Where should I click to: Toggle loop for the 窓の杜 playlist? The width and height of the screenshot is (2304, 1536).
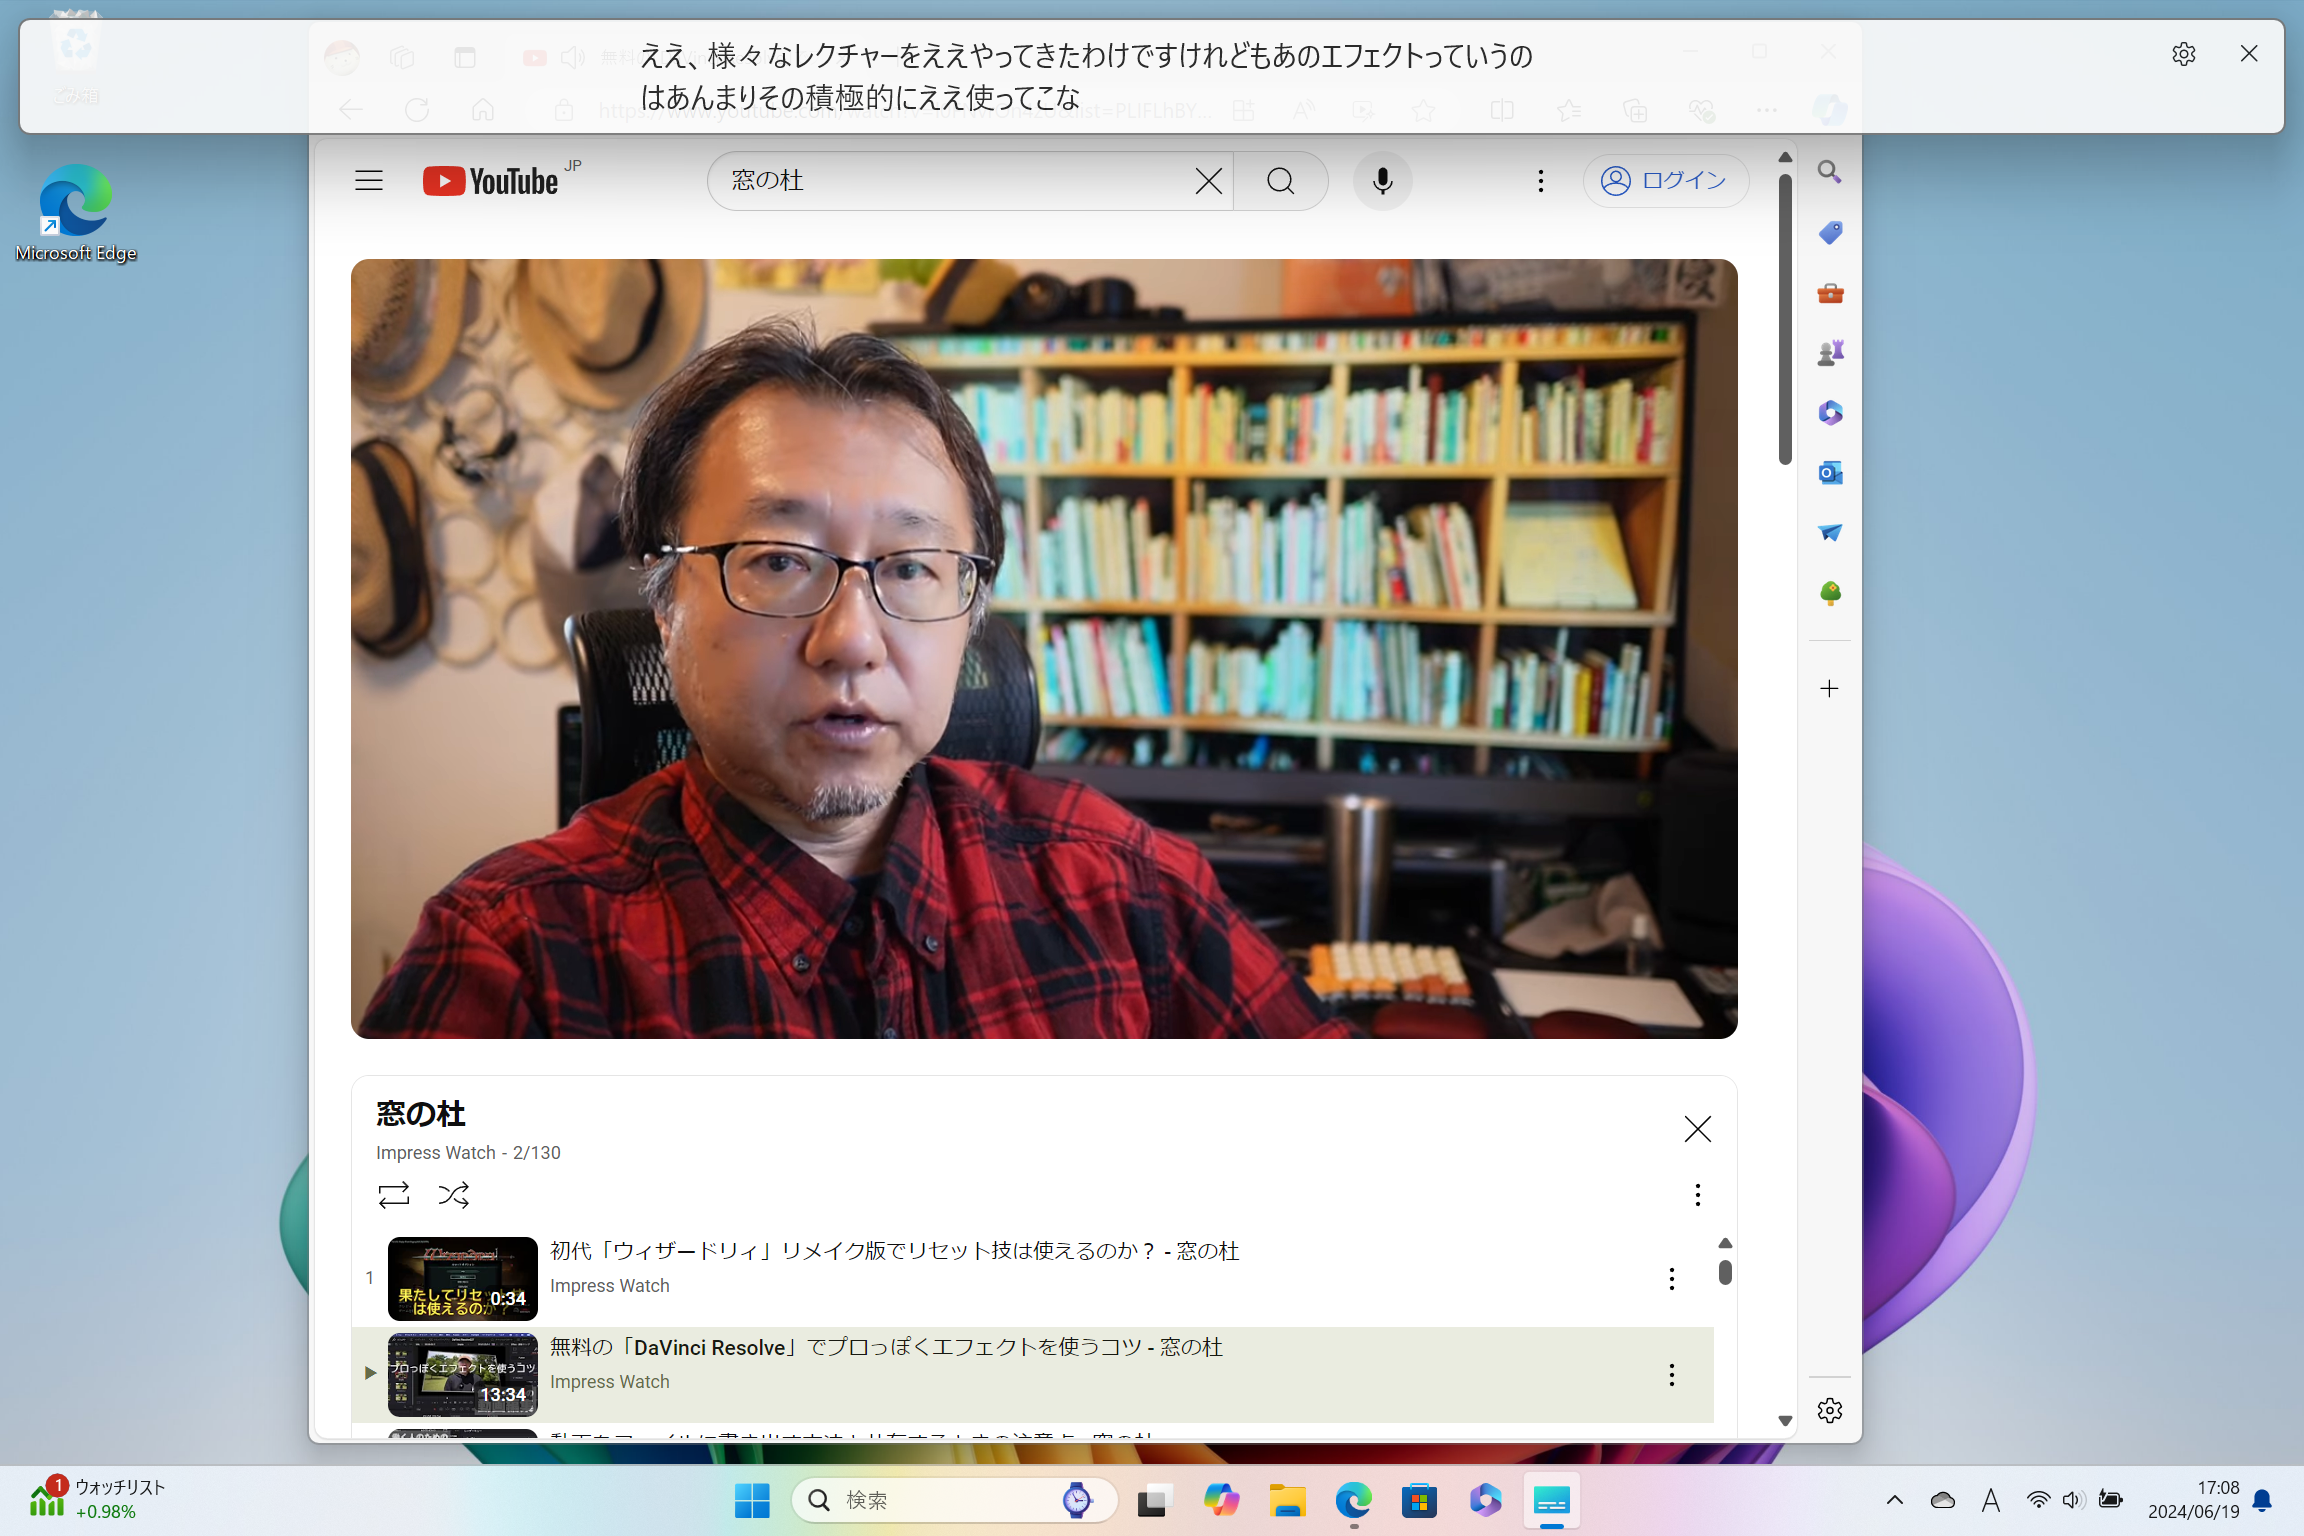[x=393, y=1195]
